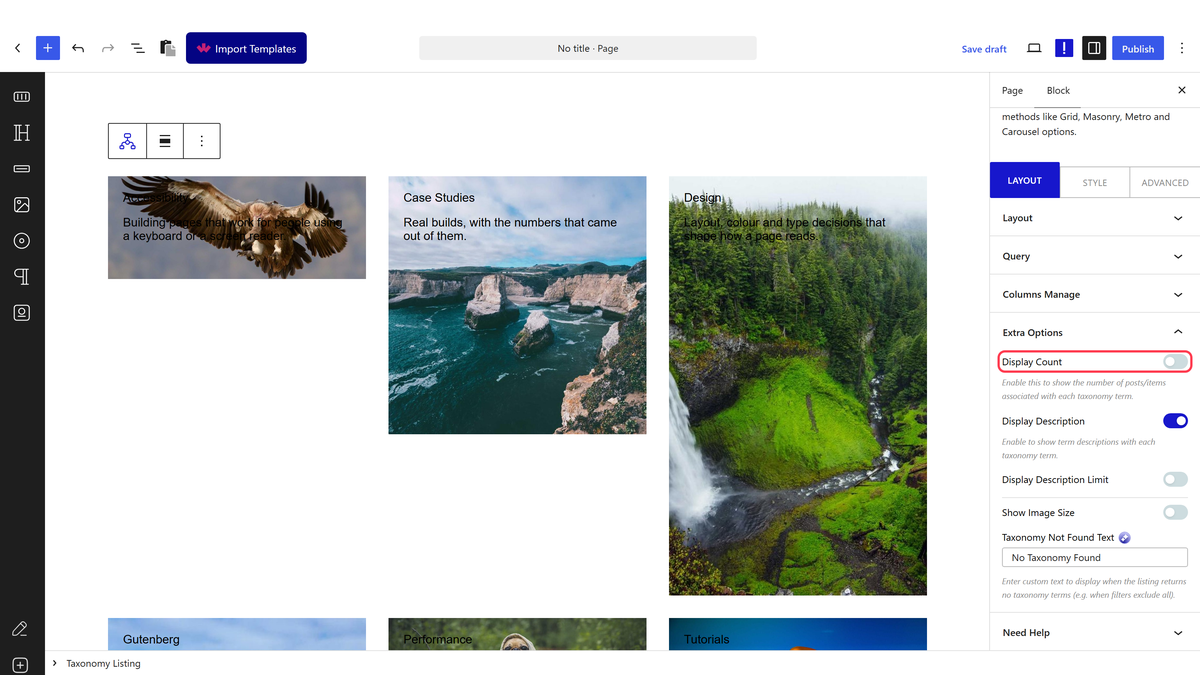1200x675 pixels.
Task: Disable the Display Description toggle
Action: click(1175, 421)
